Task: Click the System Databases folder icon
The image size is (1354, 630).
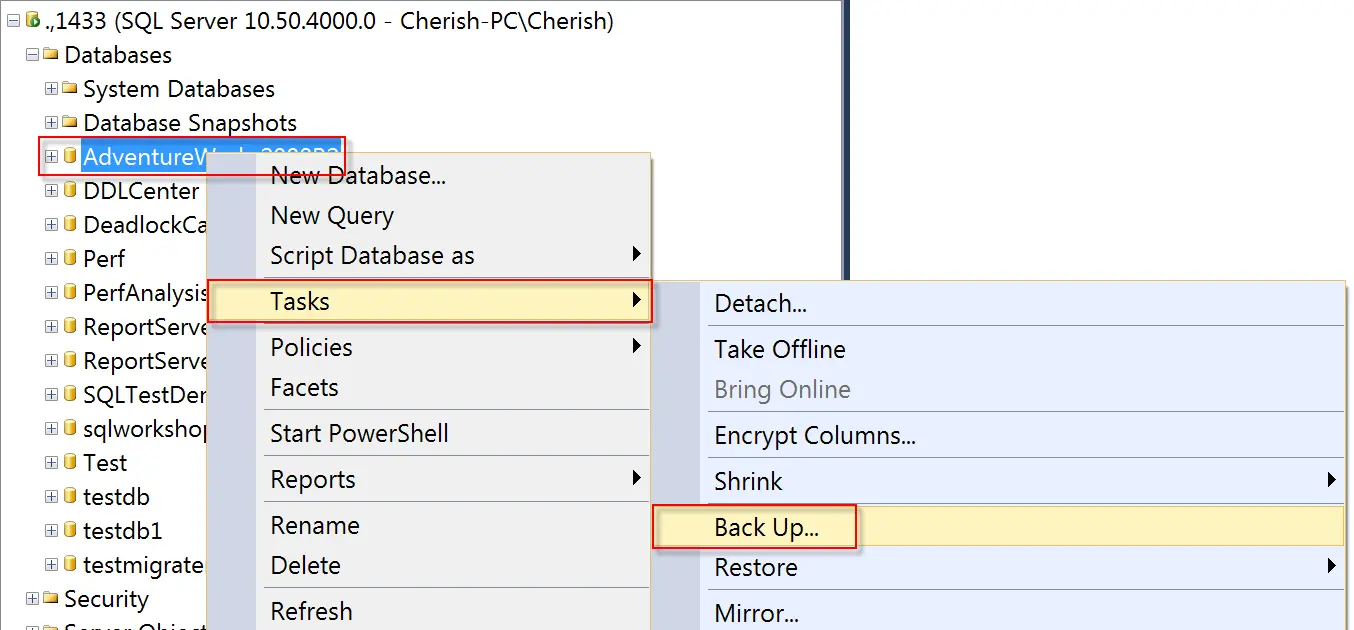Action: 70,88
